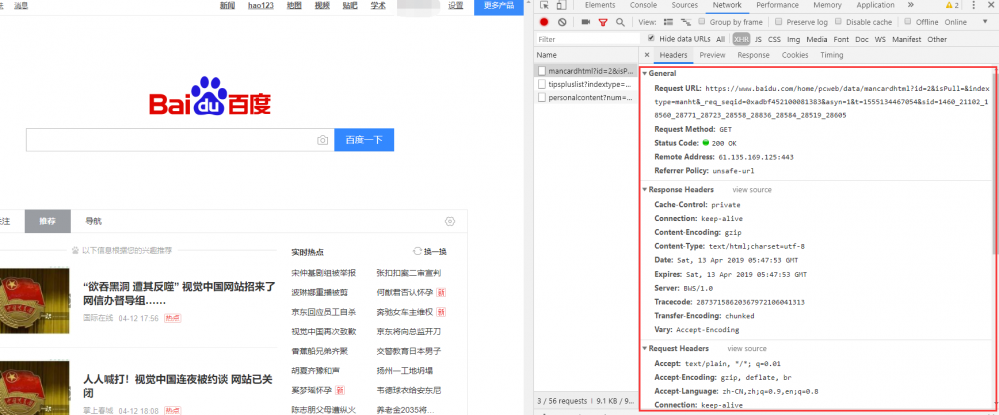Viewport: 999px width, 415px height.
Task: Open 更多产品 more products button
Action: click(499, 6)
